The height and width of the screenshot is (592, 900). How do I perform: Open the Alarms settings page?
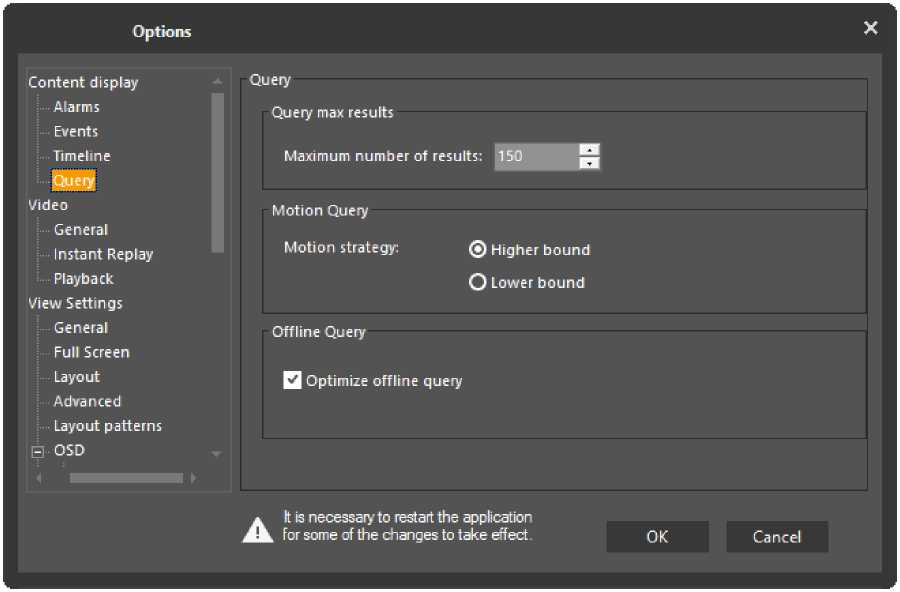(76, 107)
